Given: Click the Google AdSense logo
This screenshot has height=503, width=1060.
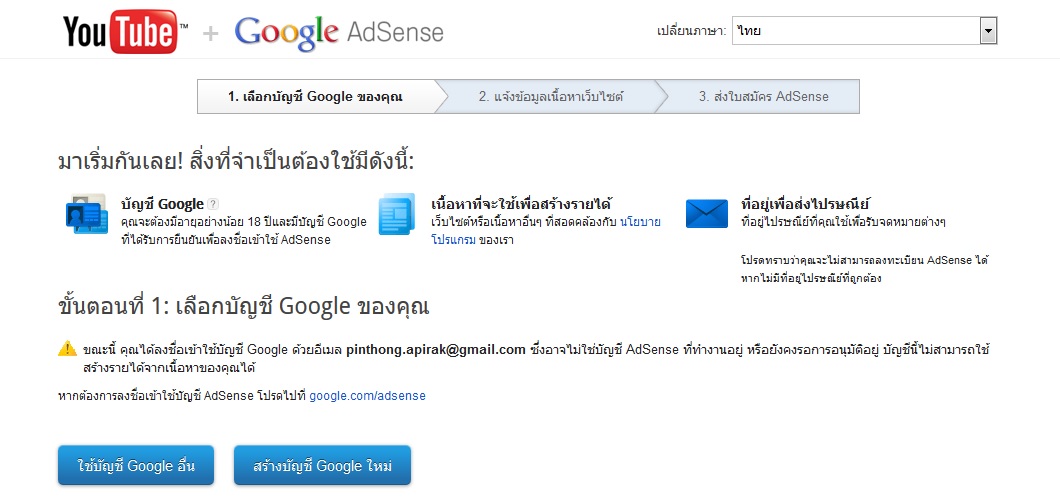Looking at the screenshot, I should point(339,33).
